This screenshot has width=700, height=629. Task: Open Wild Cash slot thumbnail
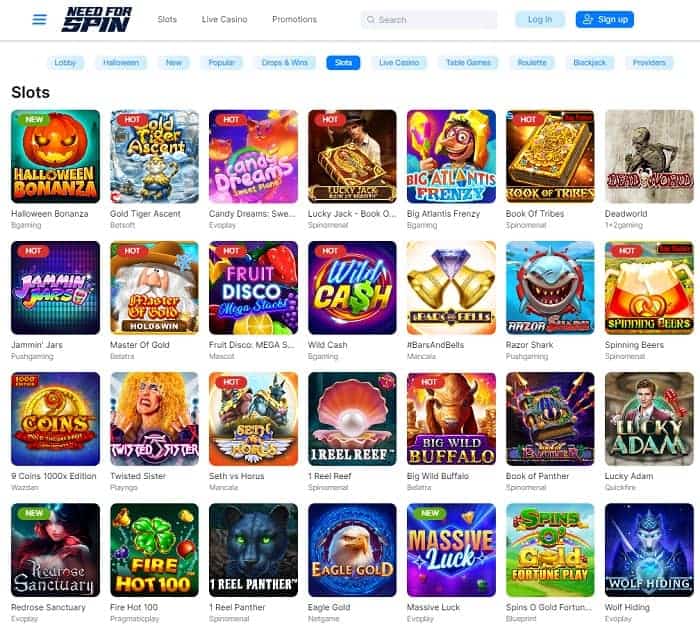(352, 287)
